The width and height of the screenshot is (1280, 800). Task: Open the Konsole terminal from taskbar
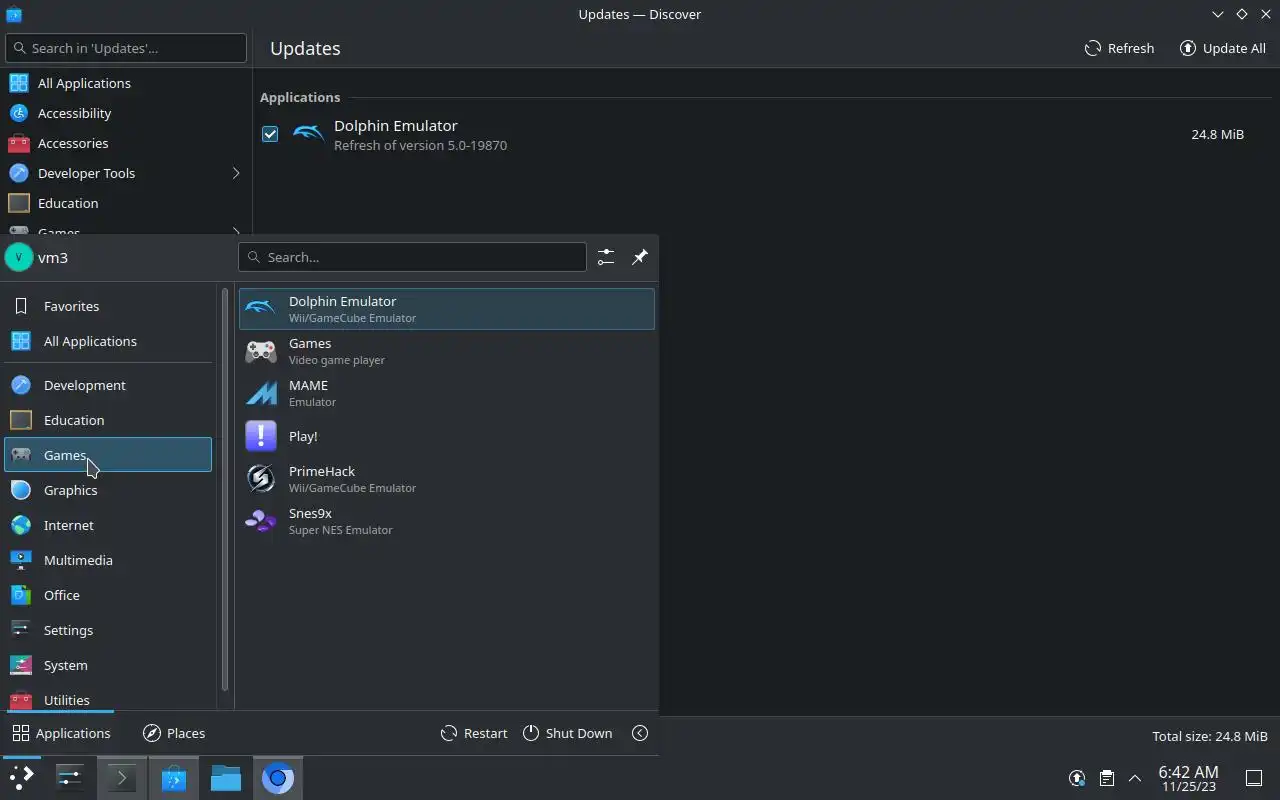coord(122,778)
